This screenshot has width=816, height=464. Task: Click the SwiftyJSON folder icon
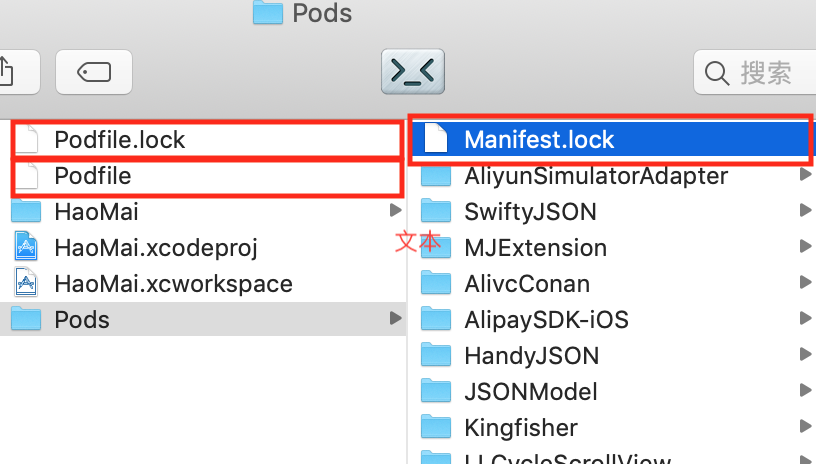[x=436, y=211]
